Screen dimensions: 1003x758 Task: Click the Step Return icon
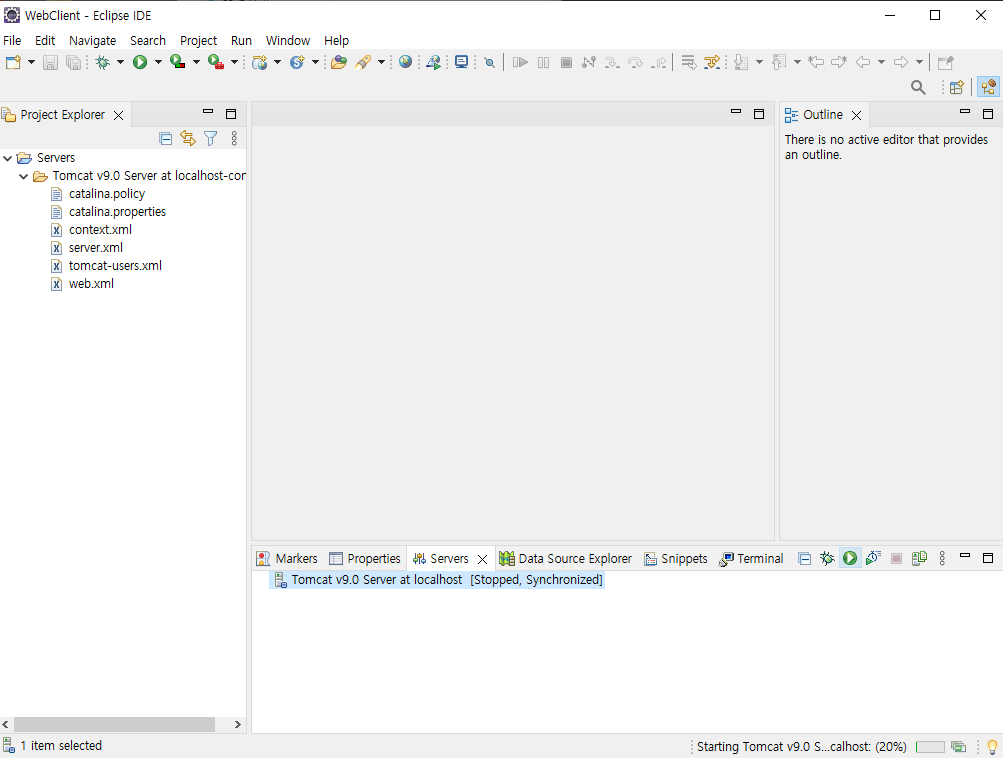tap(658, 62)
